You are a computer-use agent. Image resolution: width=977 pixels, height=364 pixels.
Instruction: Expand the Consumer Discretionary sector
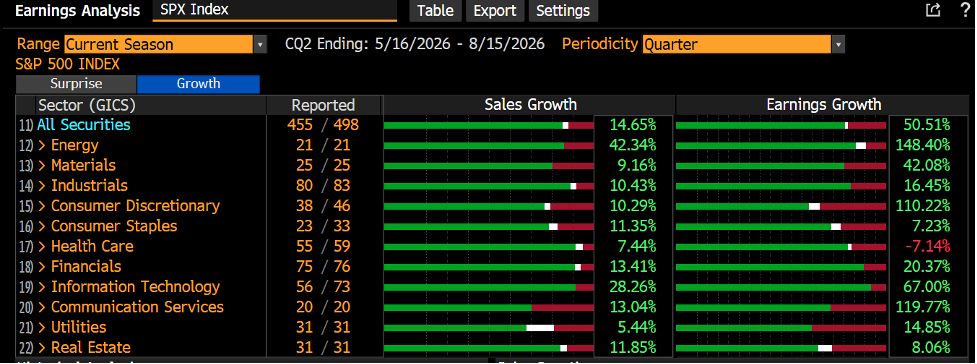click(128, 206)
